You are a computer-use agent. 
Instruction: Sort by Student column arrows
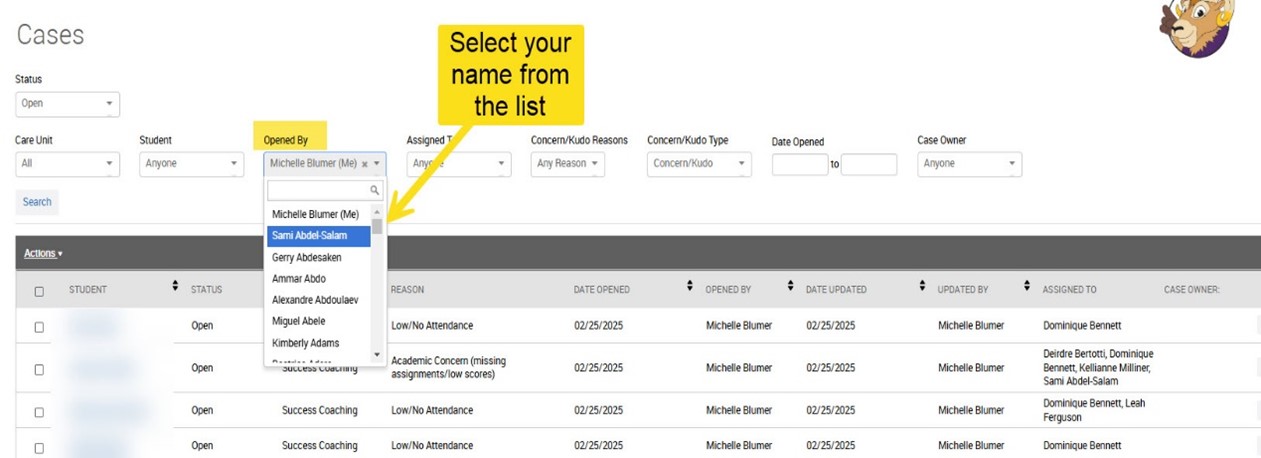(176, 289)
